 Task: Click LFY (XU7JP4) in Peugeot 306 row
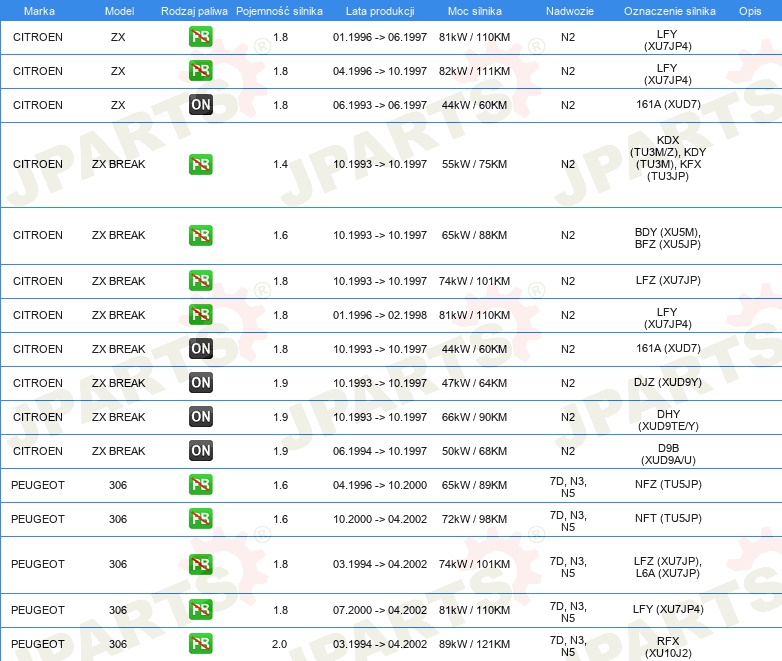point(668,609)
